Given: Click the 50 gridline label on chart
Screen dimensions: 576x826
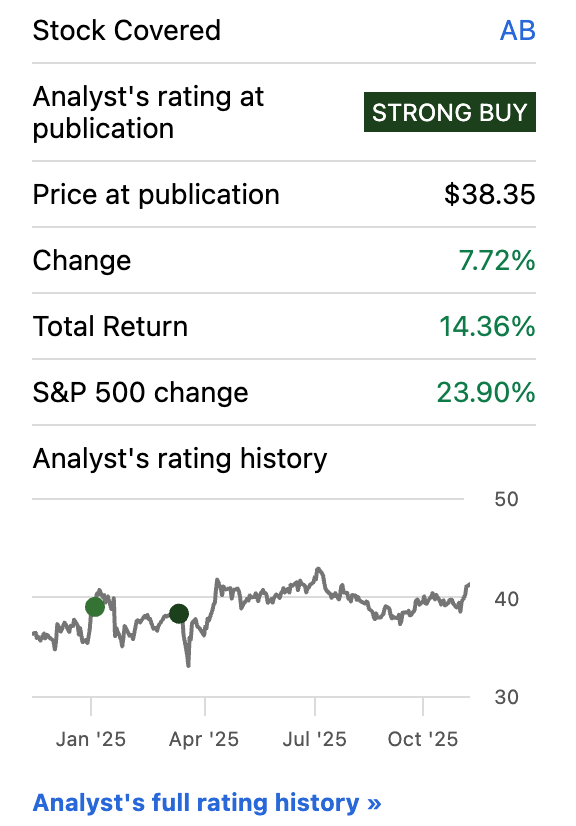Looking at the screenshot, I should point(506,499).
